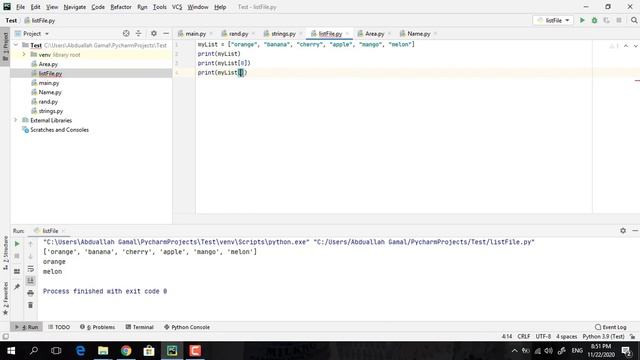Rerun listFile in Run panel

point(17,244)
